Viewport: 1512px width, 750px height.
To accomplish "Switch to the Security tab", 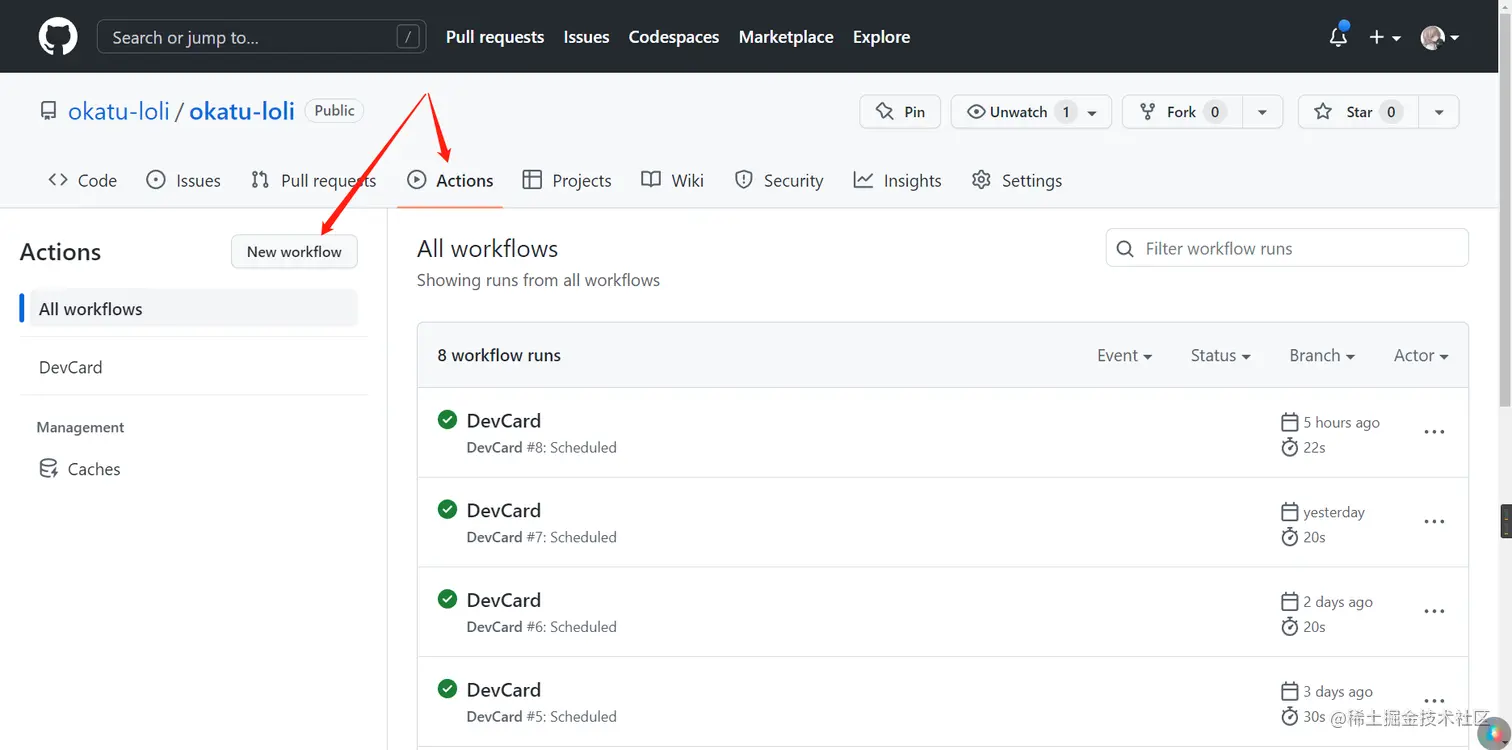I will coord(778,180).
